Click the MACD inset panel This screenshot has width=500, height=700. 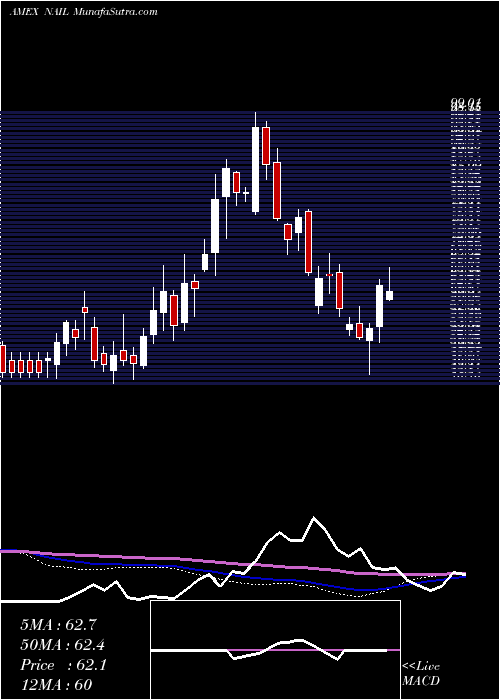tap(275, 650)
